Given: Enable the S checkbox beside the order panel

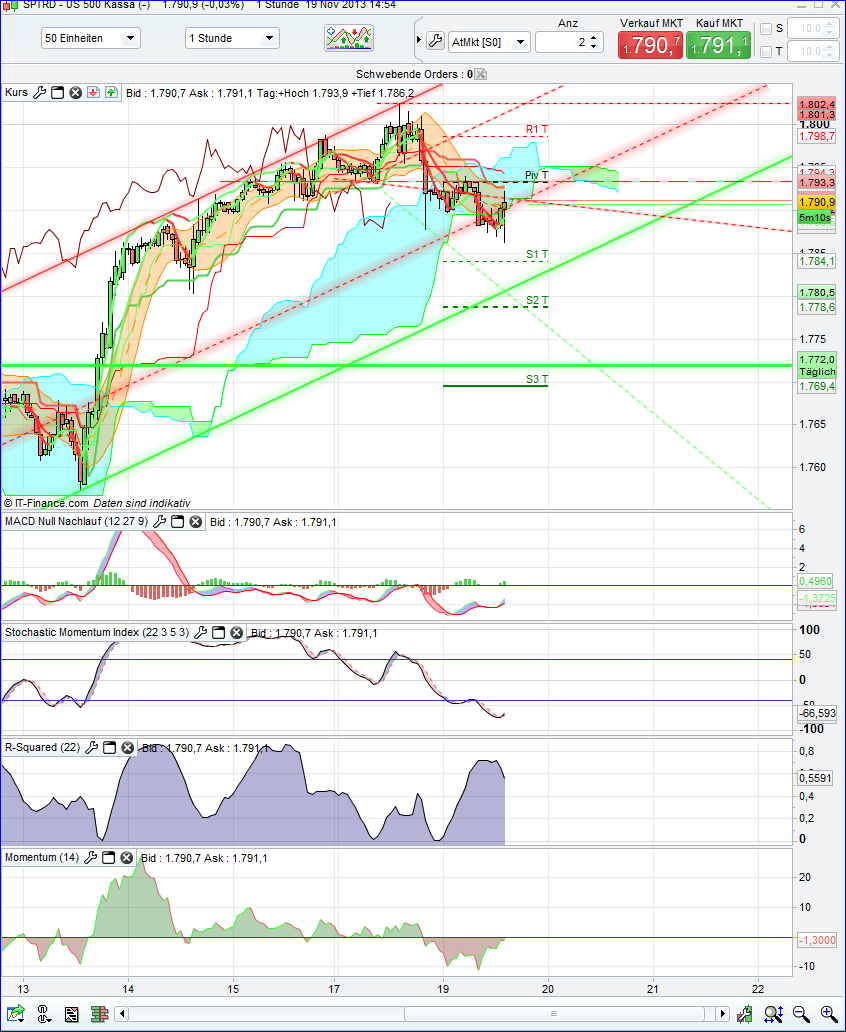Looking at the screenshot, I should pos(765,29).
